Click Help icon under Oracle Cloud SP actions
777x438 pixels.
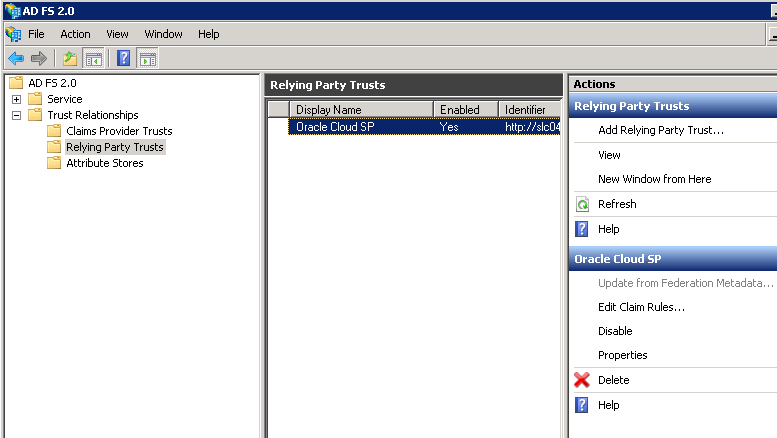coord(582,405)
